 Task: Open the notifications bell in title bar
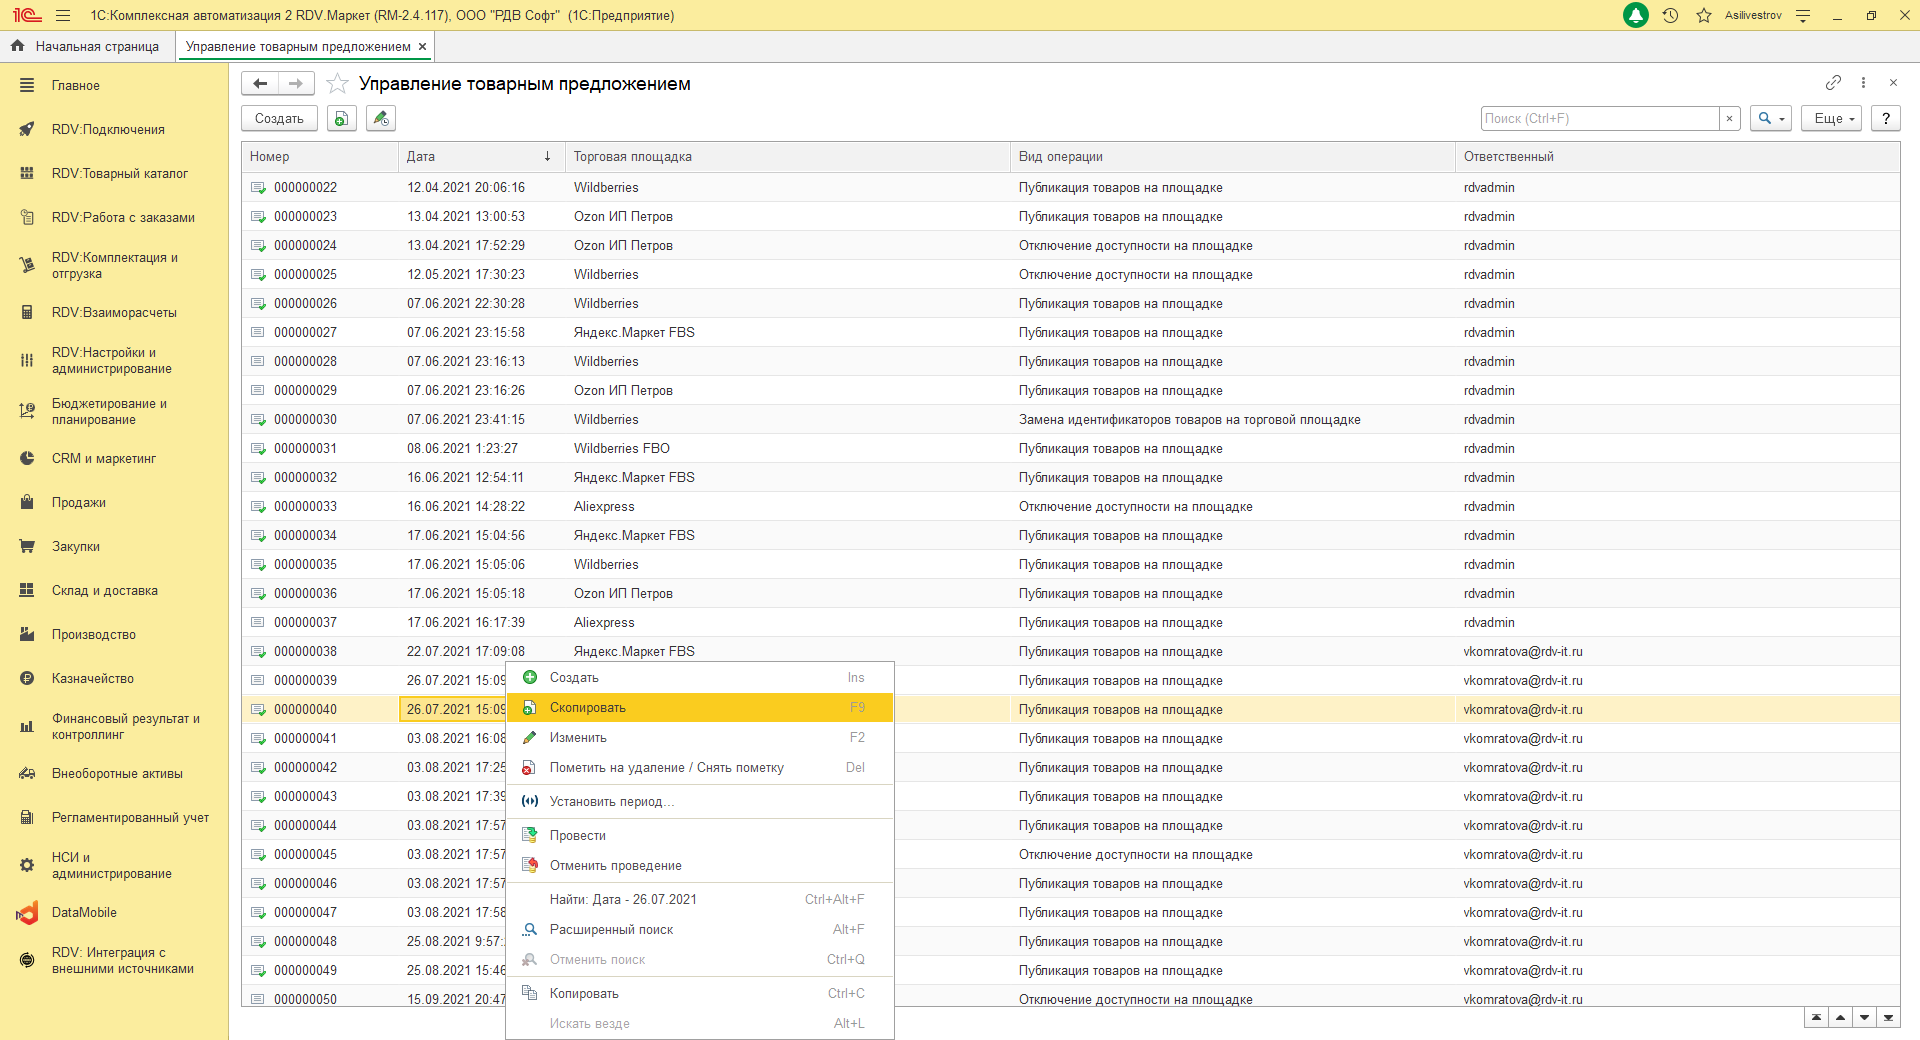pos(1636,16)
